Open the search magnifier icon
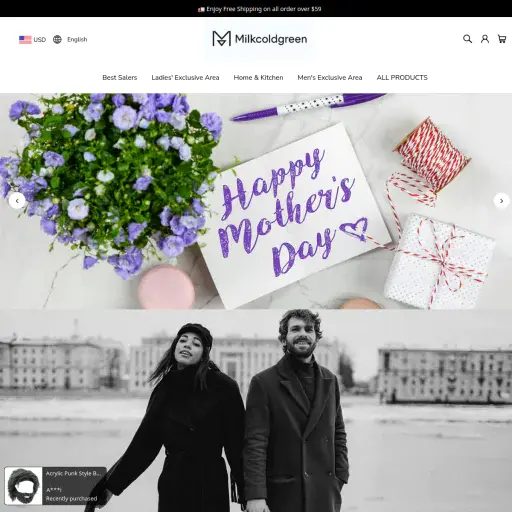512x512 pixels. pyautogui.click(x=467, y=39)
